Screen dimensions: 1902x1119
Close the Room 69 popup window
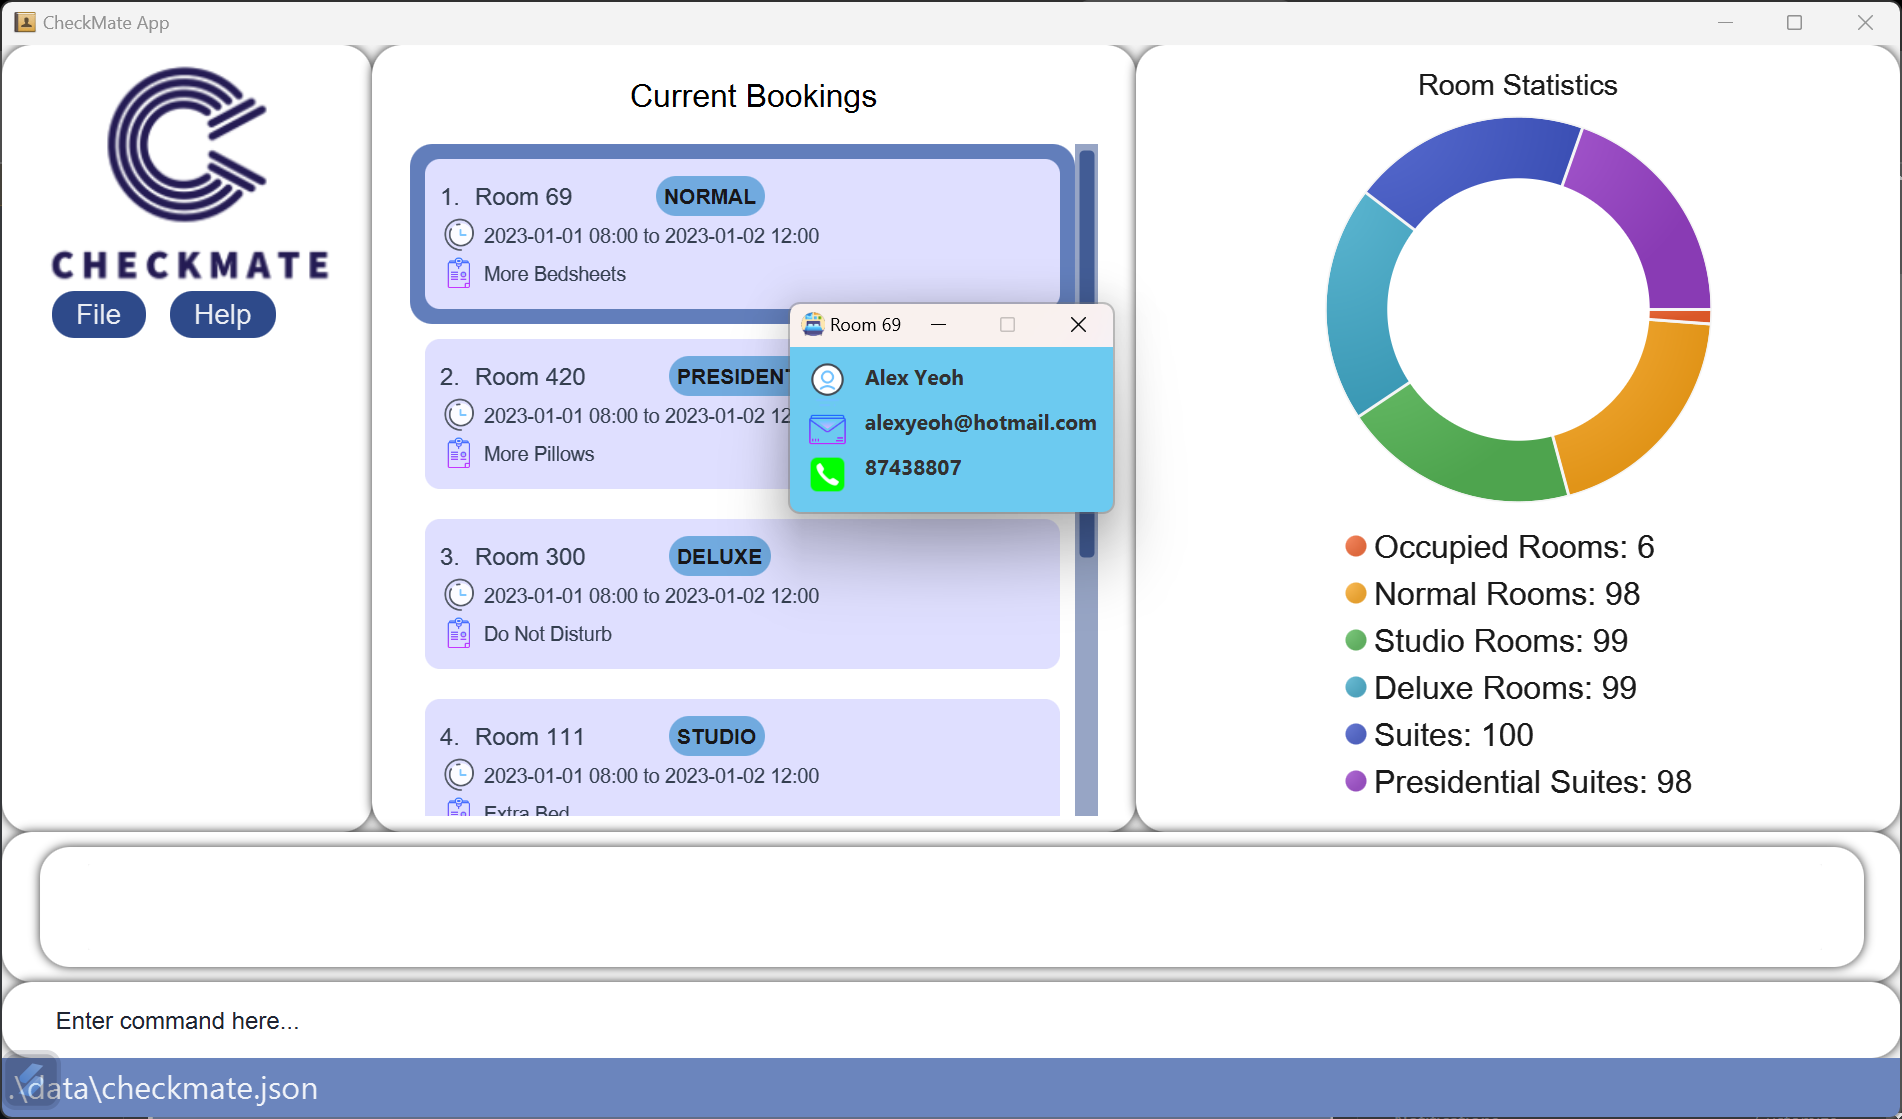(1078, 324)
